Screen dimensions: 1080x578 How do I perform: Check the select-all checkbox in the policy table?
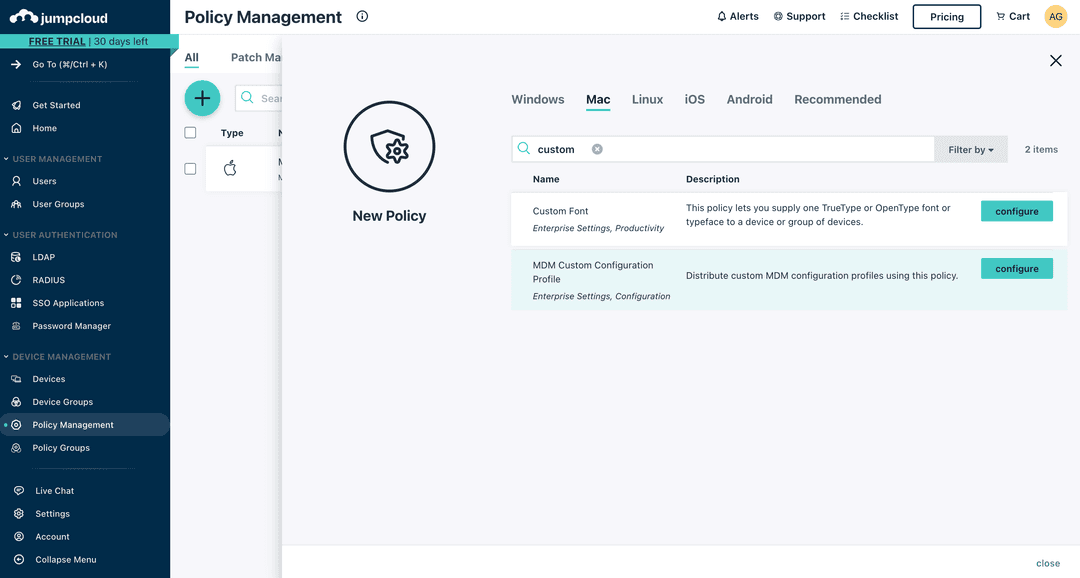[x=190, y=132]
